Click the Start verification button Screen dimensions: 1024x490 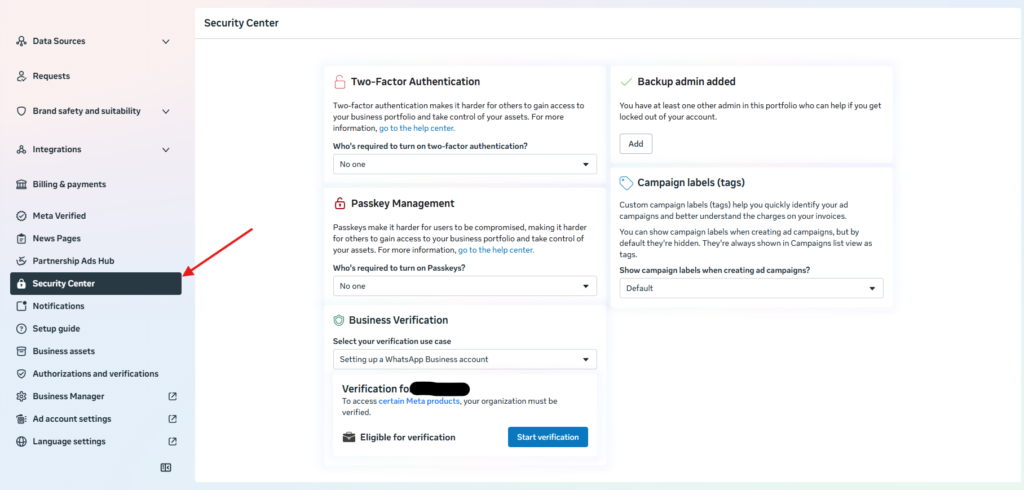(547, 437)
